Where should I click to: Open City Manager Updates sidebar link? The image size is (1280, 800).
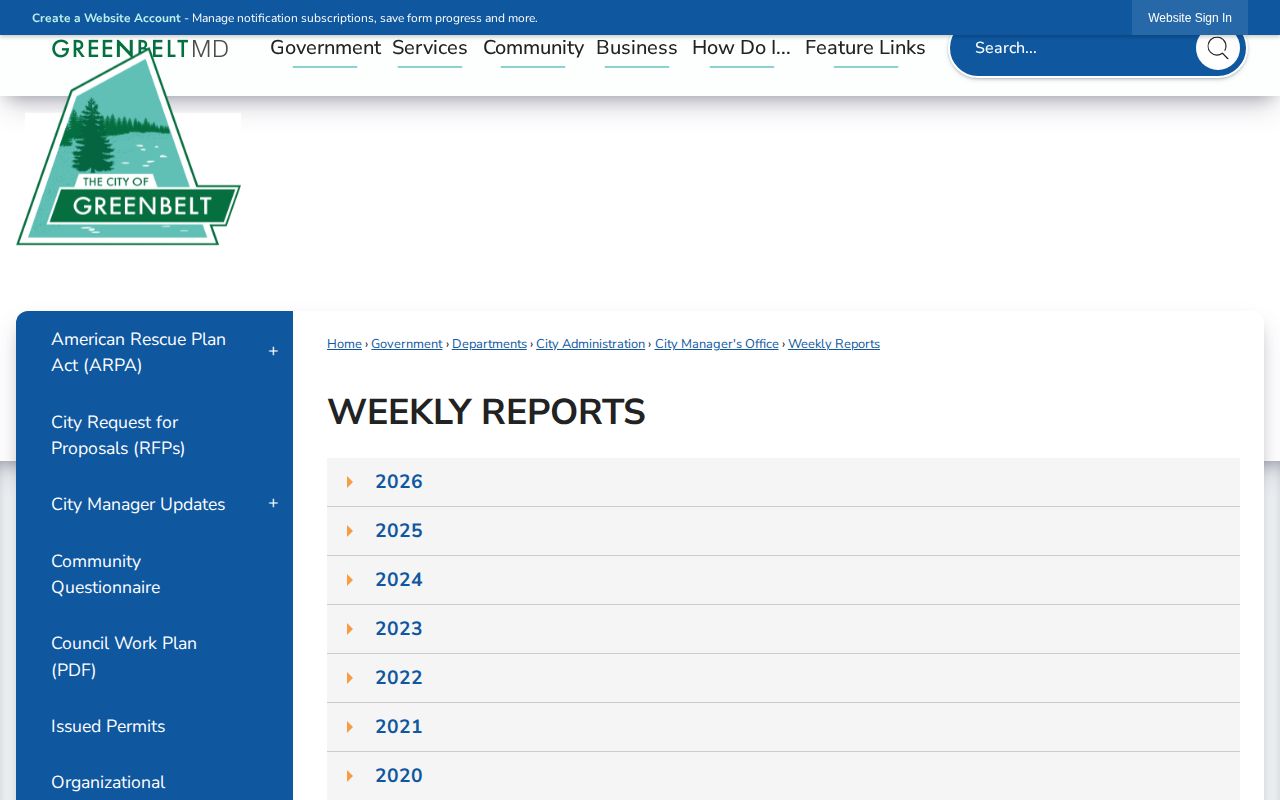[x=138, y=504]
